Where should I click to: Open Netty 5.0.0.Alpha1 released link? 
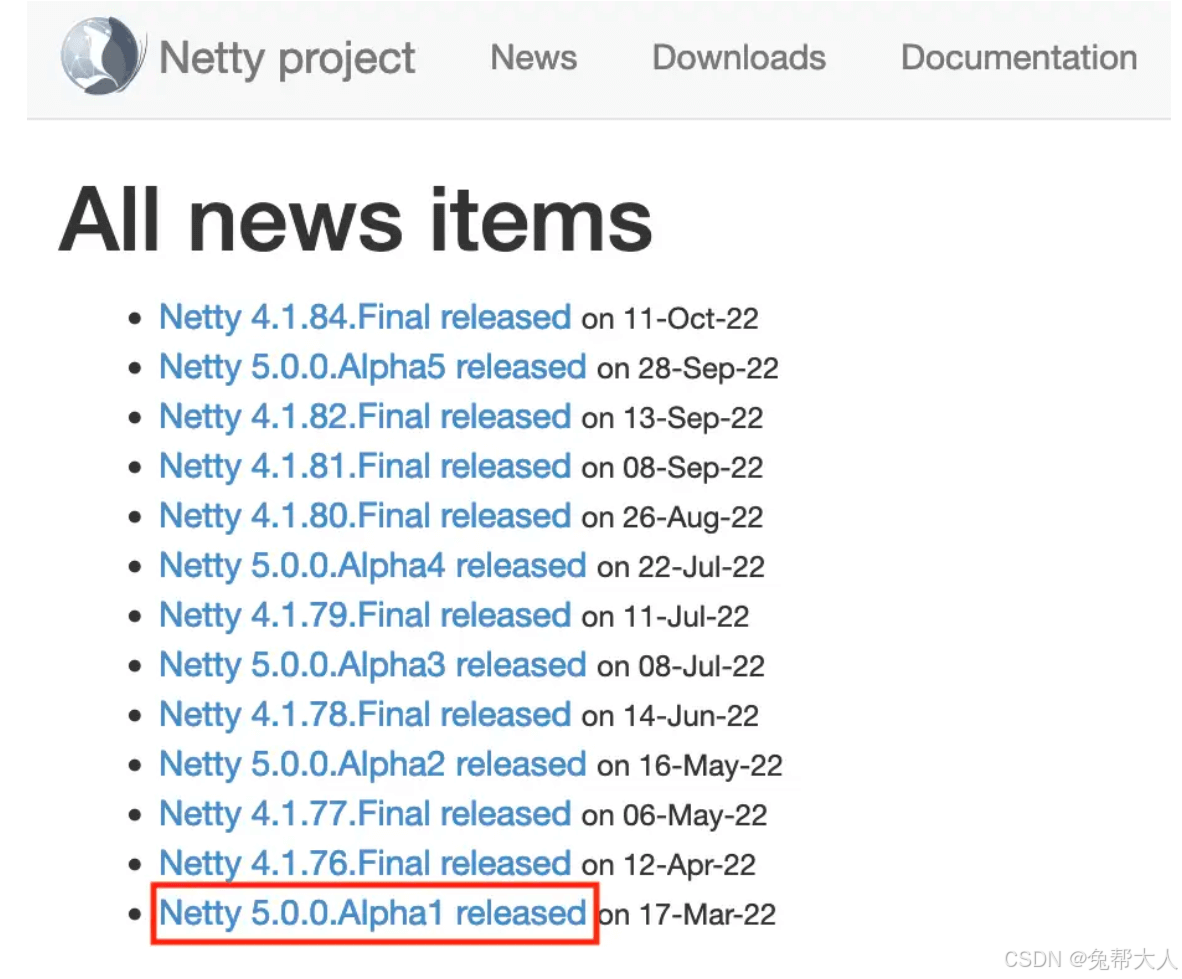(x=372, y=913)
